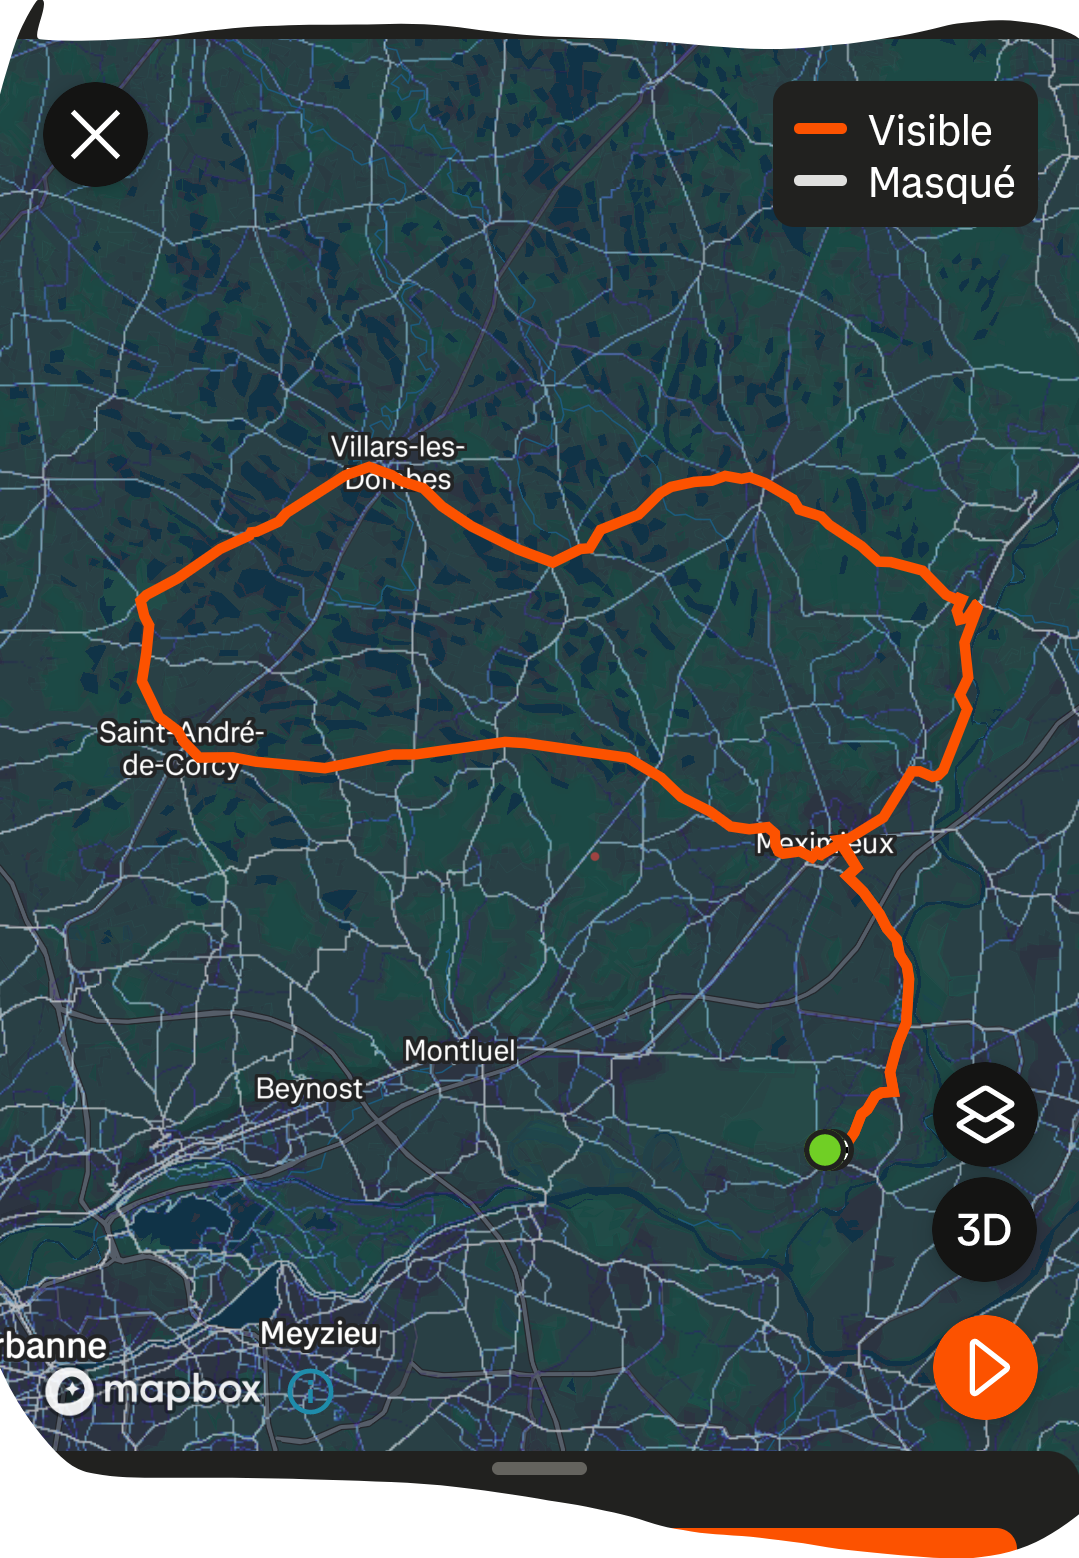1079x1558 pixels.
Task: Tap the Masqué legend label
Action: click(942, 183)
